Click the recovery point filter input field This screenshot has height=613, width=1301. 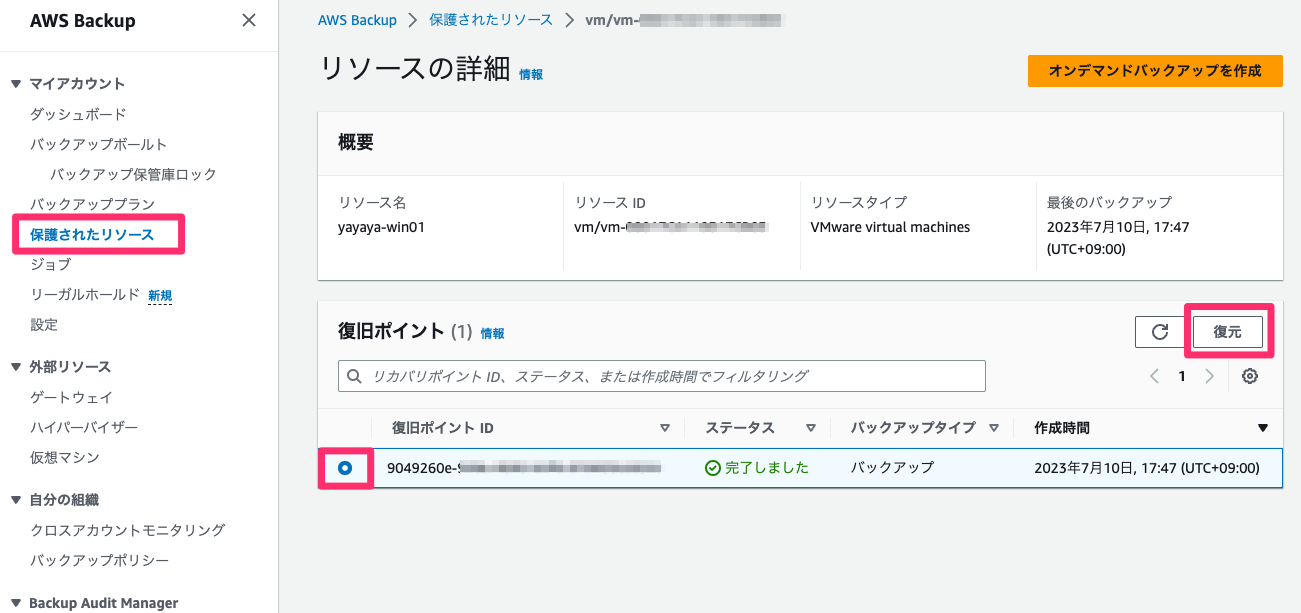click(x=660, y=375)
